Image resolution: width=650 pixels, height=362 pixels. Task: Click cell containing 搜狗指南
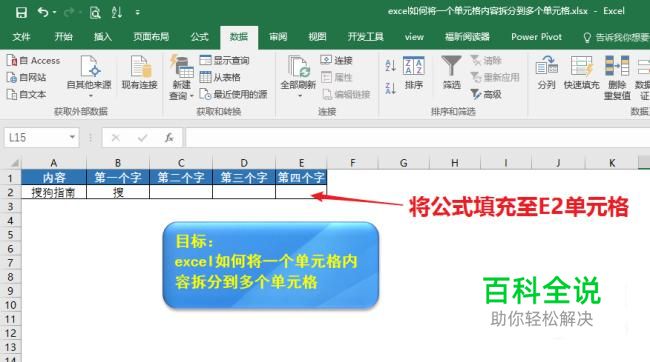pyautogui.click(x=53, y=192)
